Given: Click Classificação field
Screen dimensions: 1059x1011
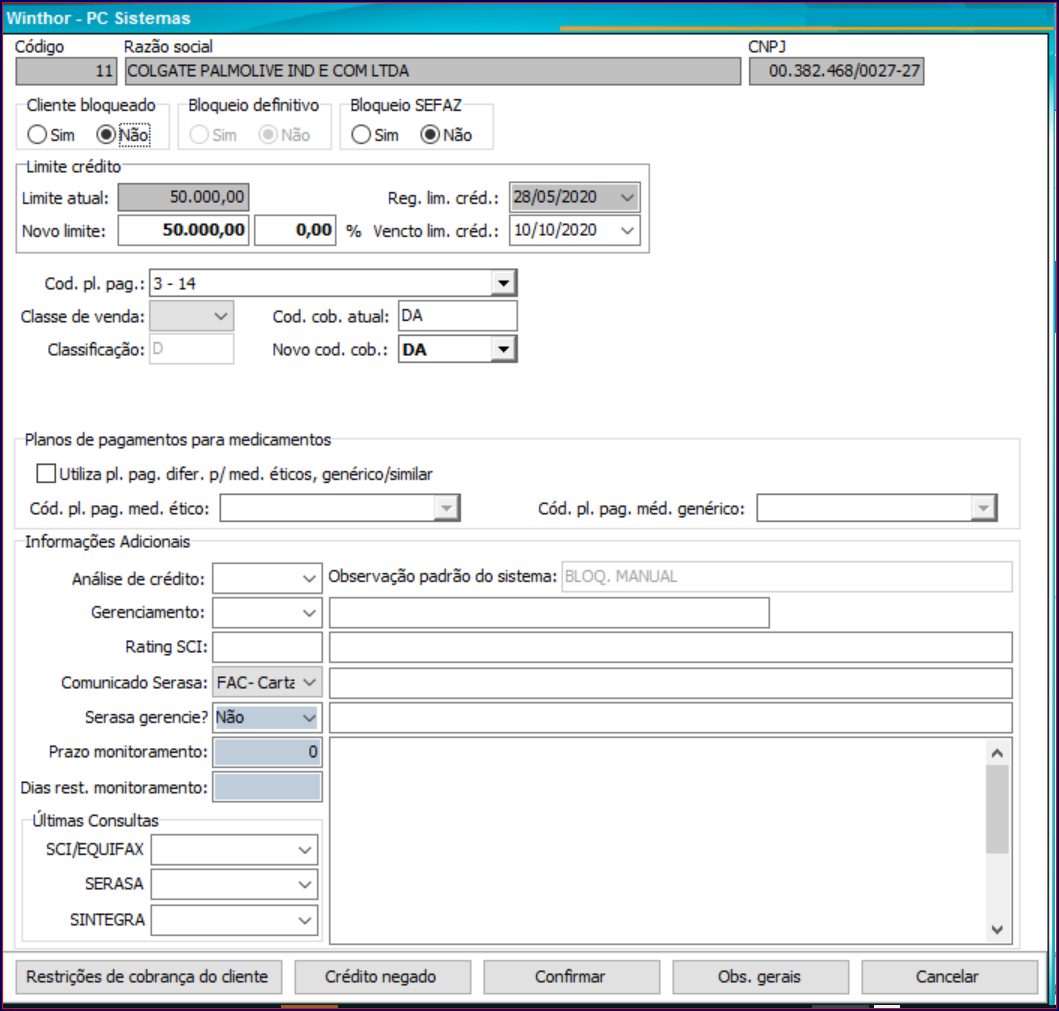Looking at the screenshot, I should tap(192, 349).
